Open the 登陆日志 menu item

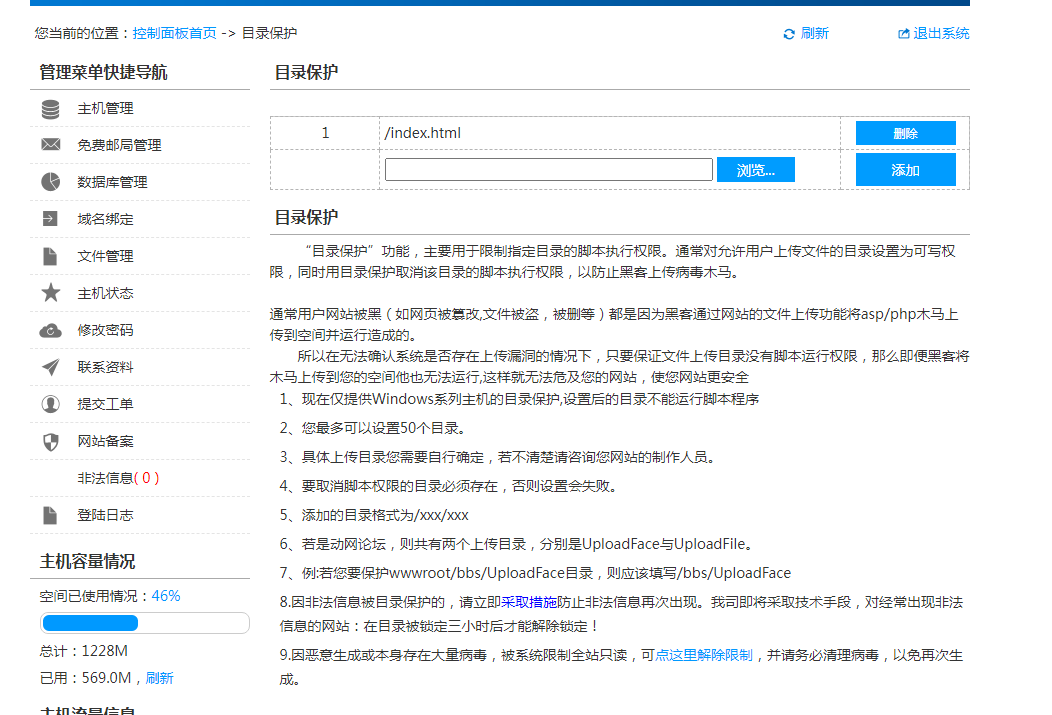105,515
